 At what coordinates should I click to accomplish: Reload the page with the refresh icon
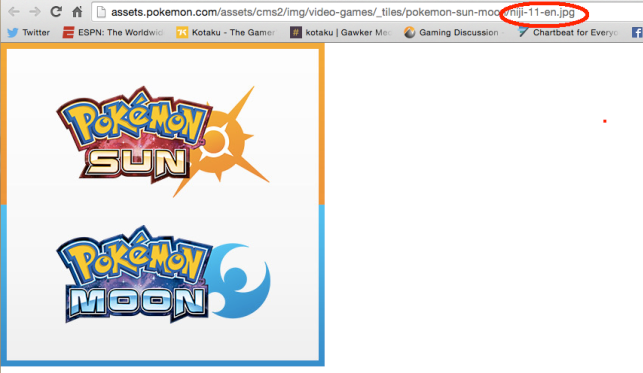click(x=56, y=11)
